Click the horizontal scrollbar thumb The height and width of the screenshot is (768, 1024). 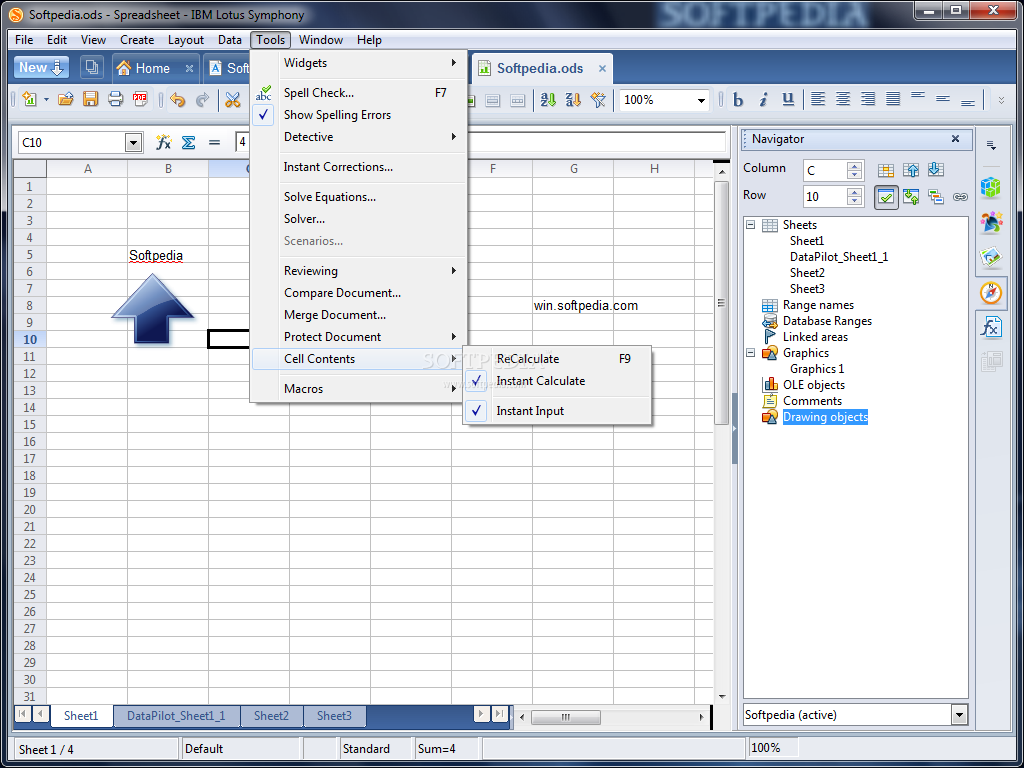click(x=566, y=717)
